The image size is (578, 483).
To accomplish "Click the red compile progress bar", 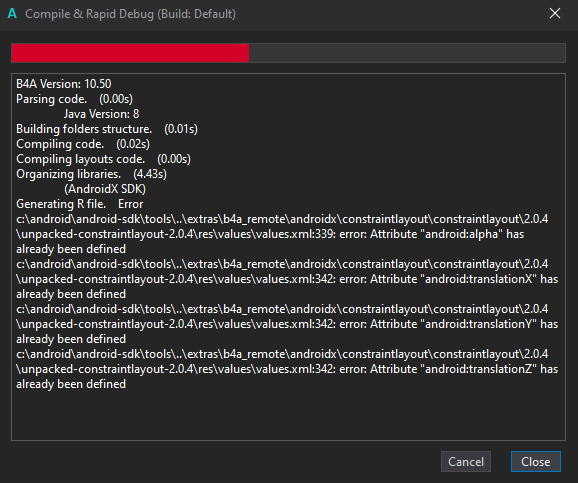I will 288,53.
